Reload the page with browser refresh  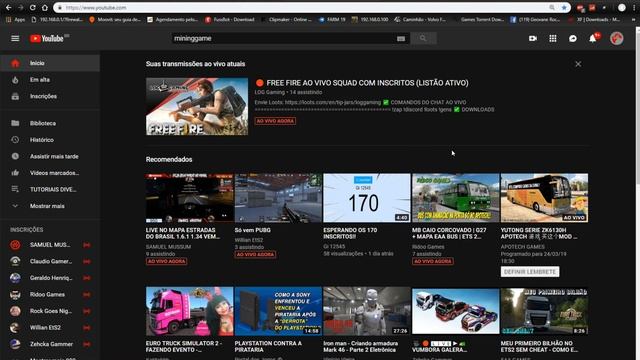click(x=32, y=8)
